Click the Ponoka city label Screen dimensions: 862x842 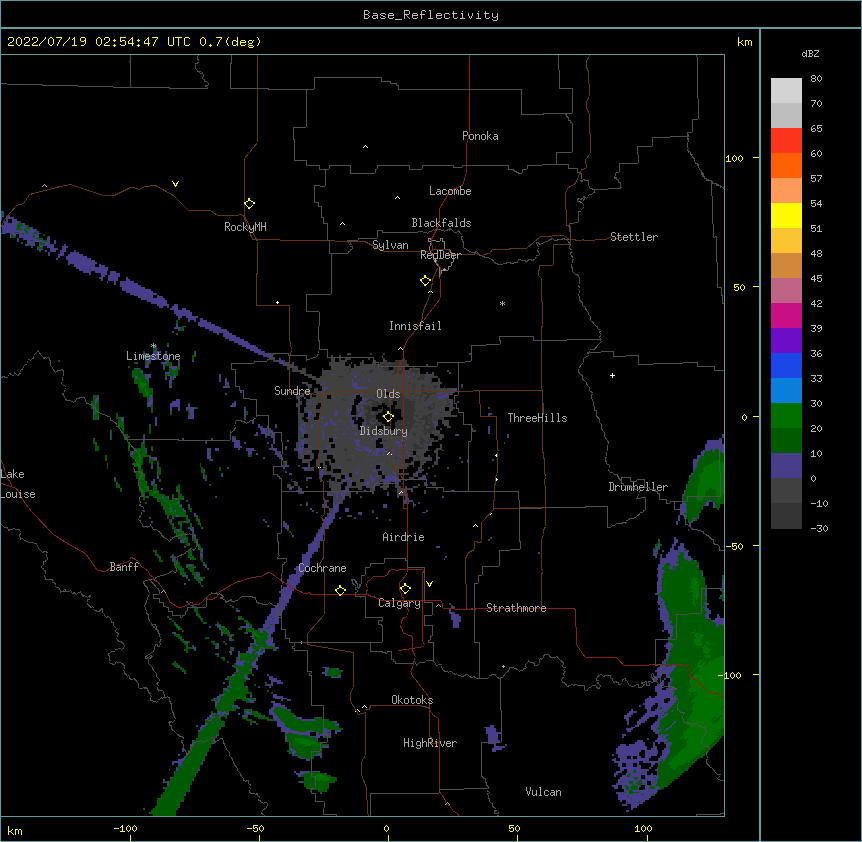[480, 136]
